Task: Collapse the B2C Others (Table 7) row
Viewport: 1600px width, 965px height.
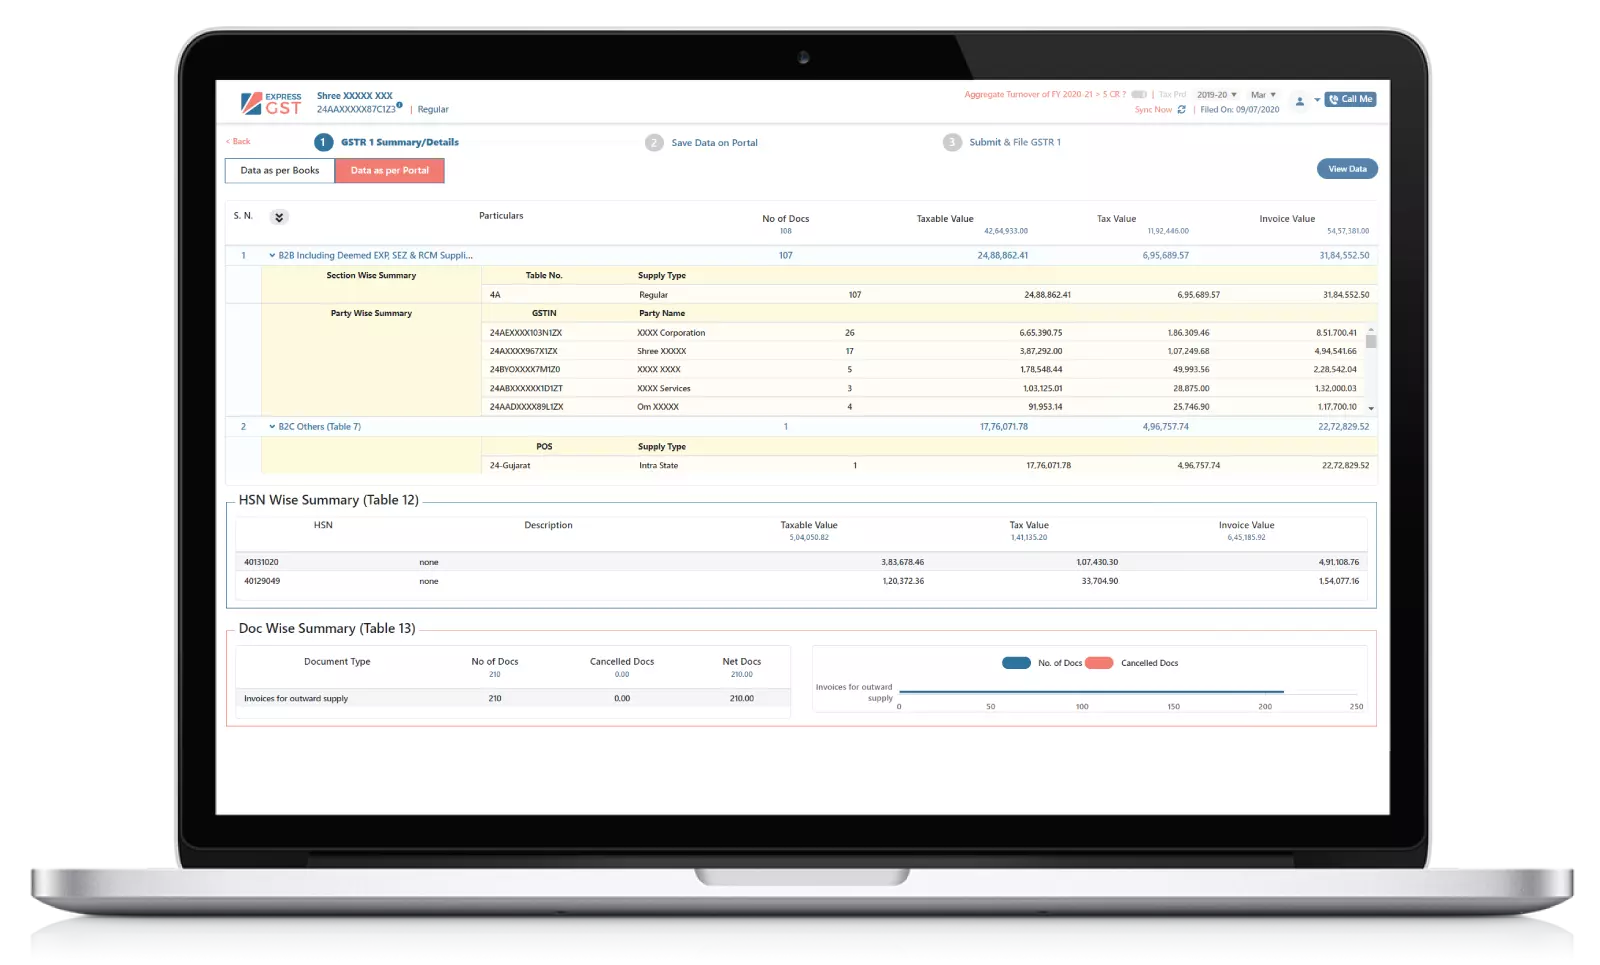Action: coord(272,427)
